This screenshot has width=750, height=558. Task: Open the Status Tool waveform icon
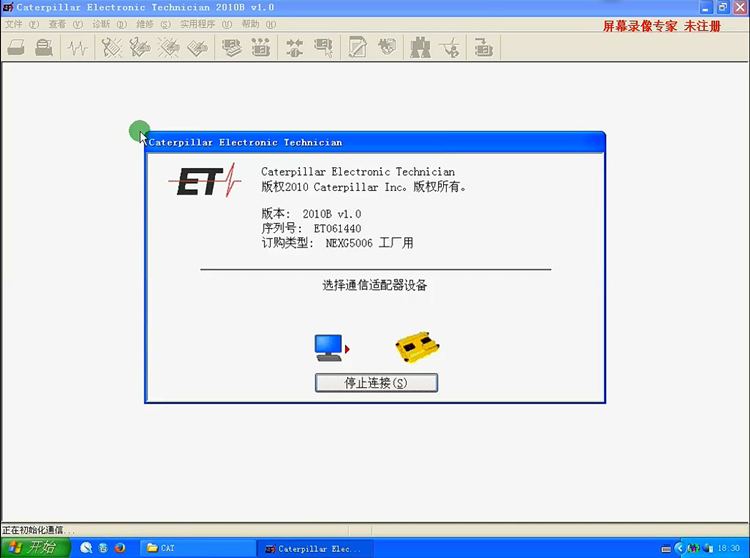click(77, 48)
